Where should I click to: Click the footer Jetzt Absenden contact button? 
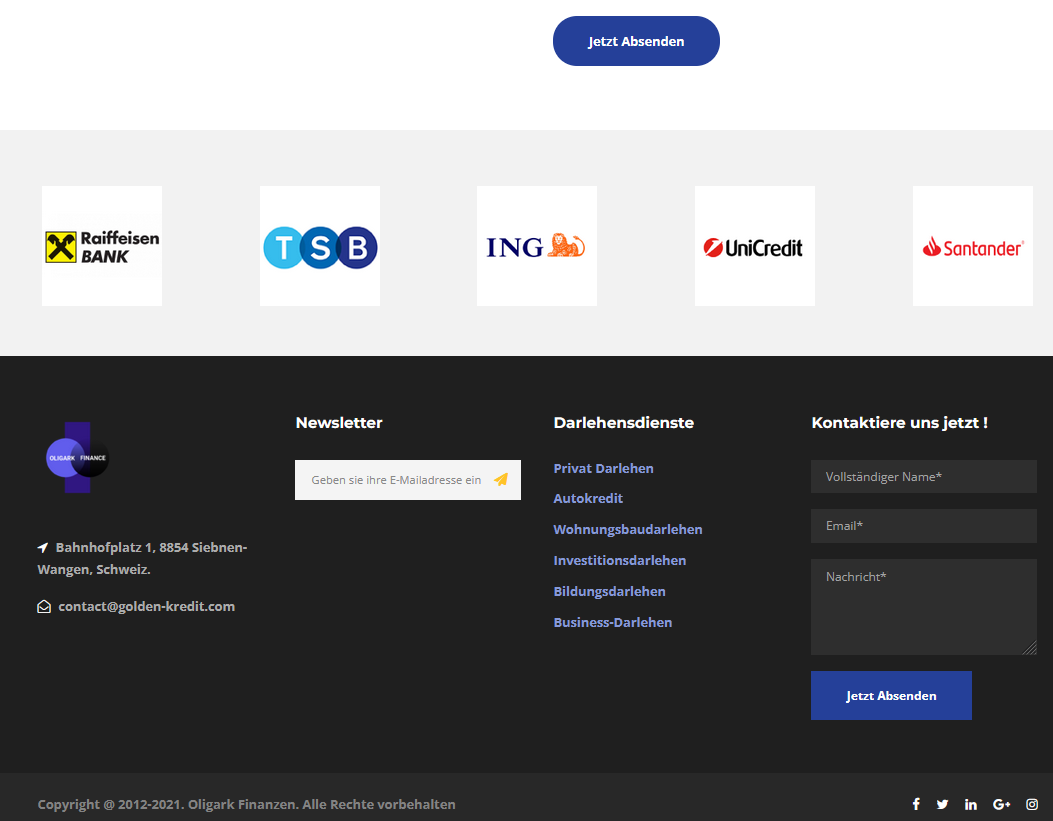[891, 695]
